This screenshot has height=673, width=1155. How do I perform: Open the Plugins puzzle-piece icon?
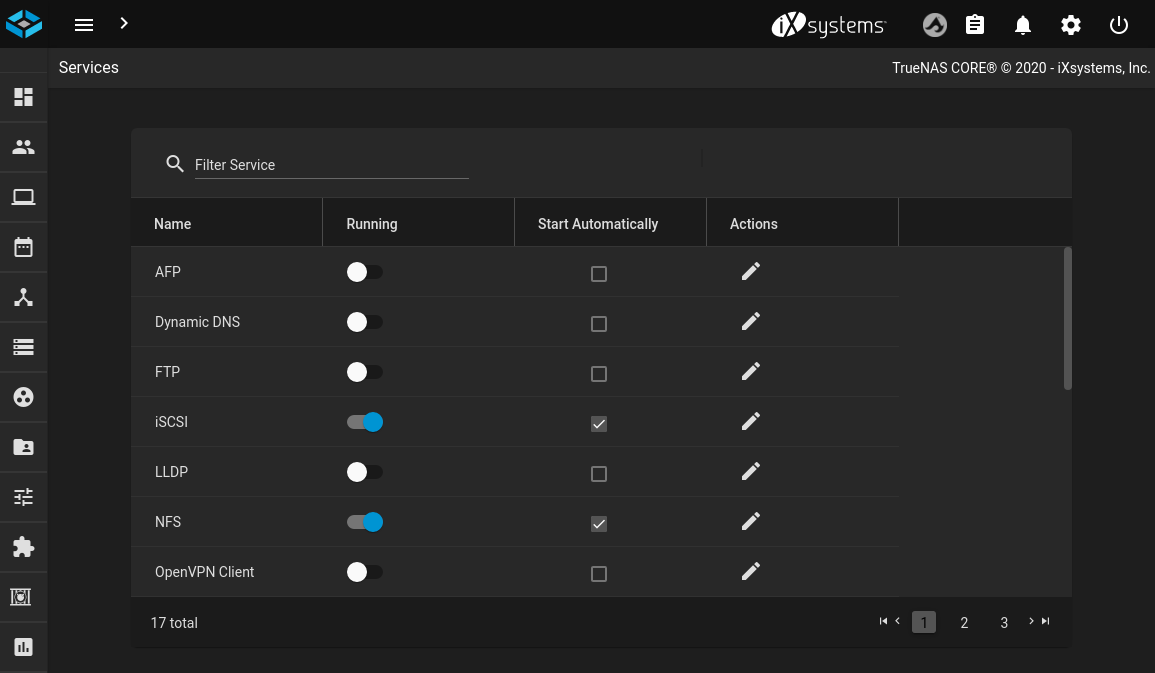point(23,547)
